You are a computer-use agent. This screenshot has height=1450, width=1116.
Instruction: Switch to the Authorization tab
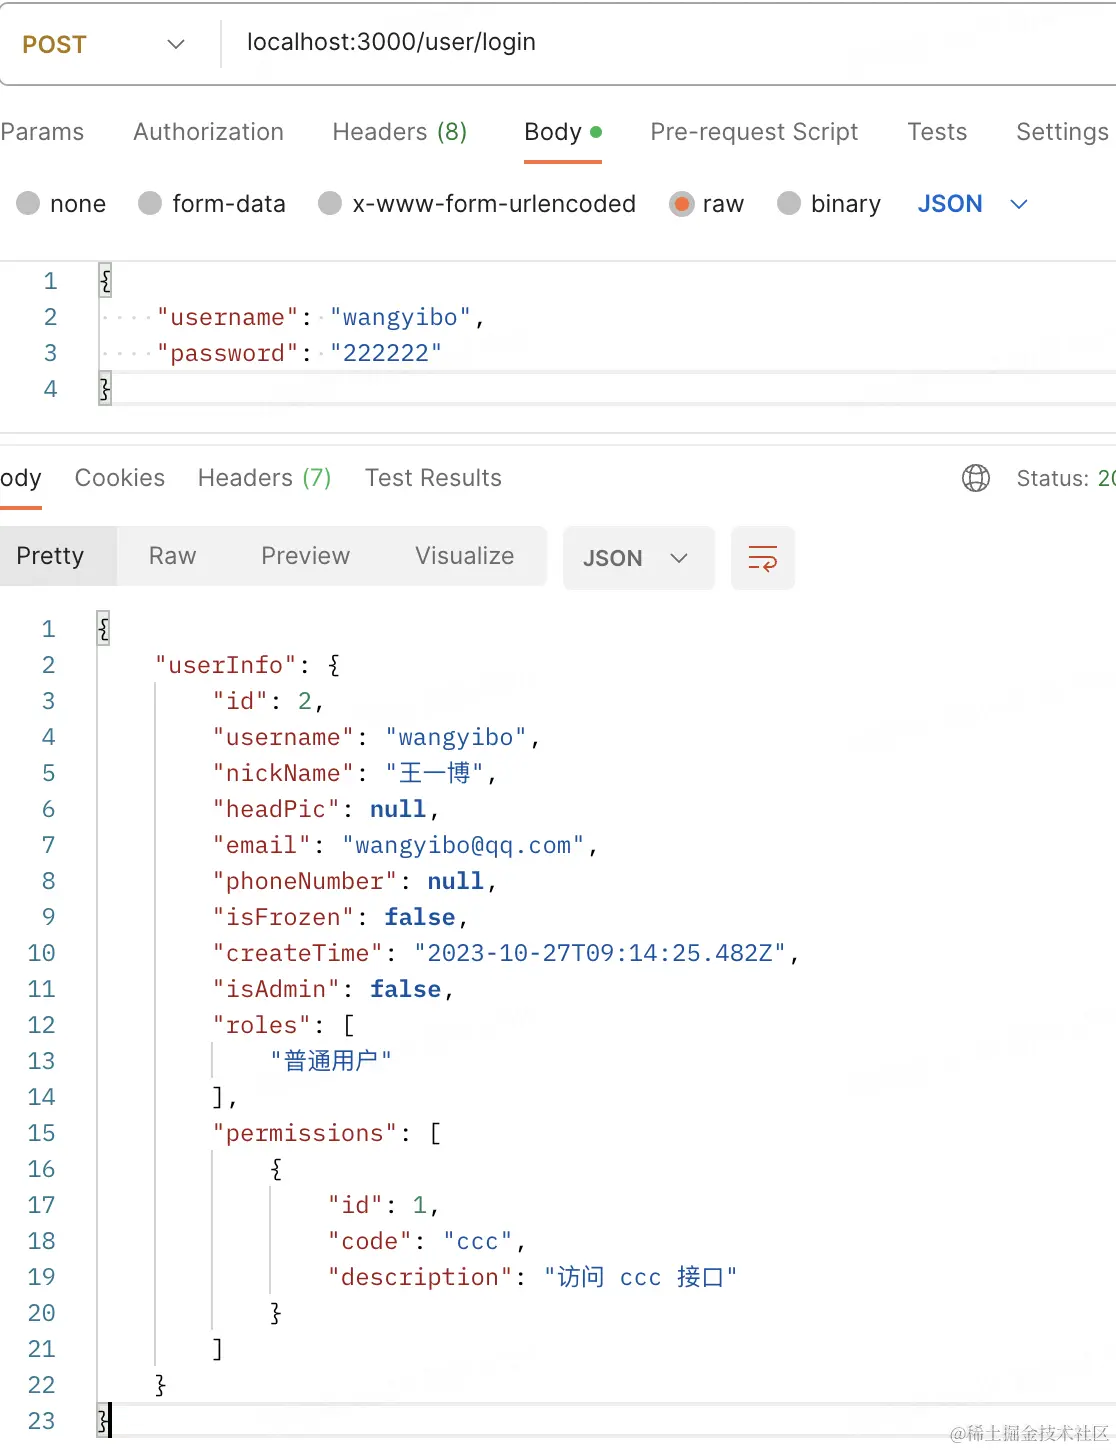coord(208,132)
